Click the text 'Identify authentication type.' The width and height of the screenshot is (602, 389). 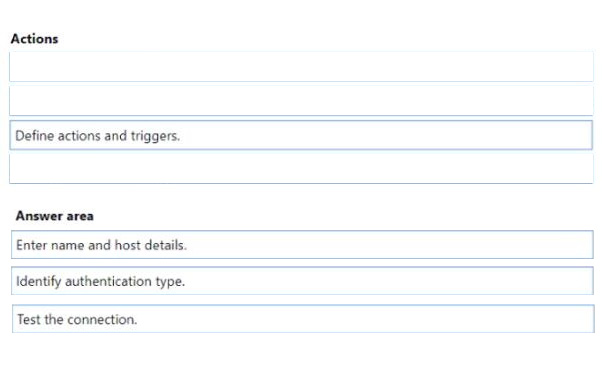pyautogui.click(x=101, y=281)
